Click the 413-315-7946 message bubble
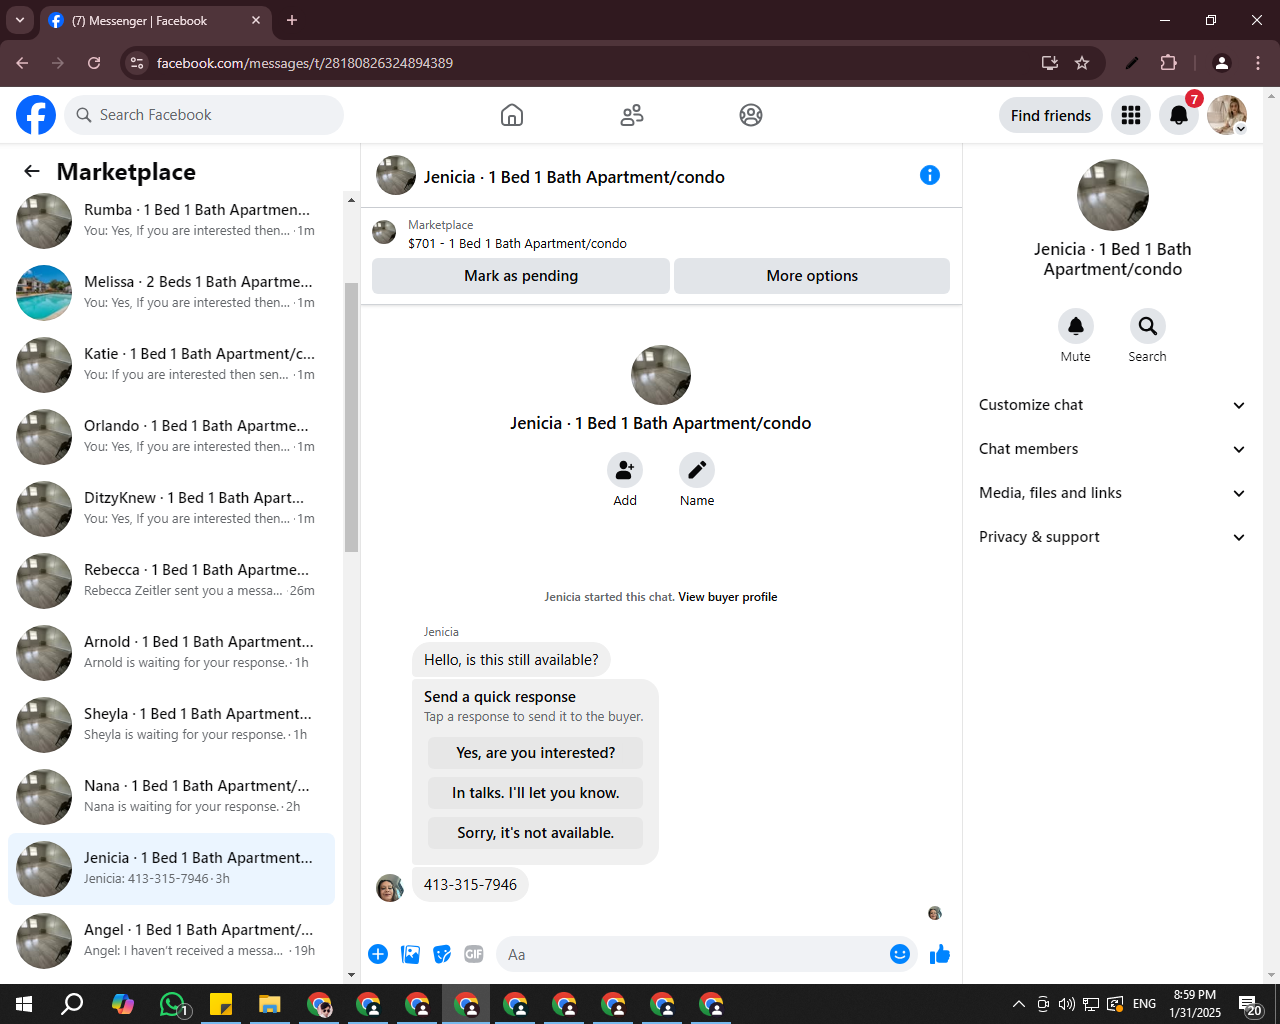 tap(470, 885)
